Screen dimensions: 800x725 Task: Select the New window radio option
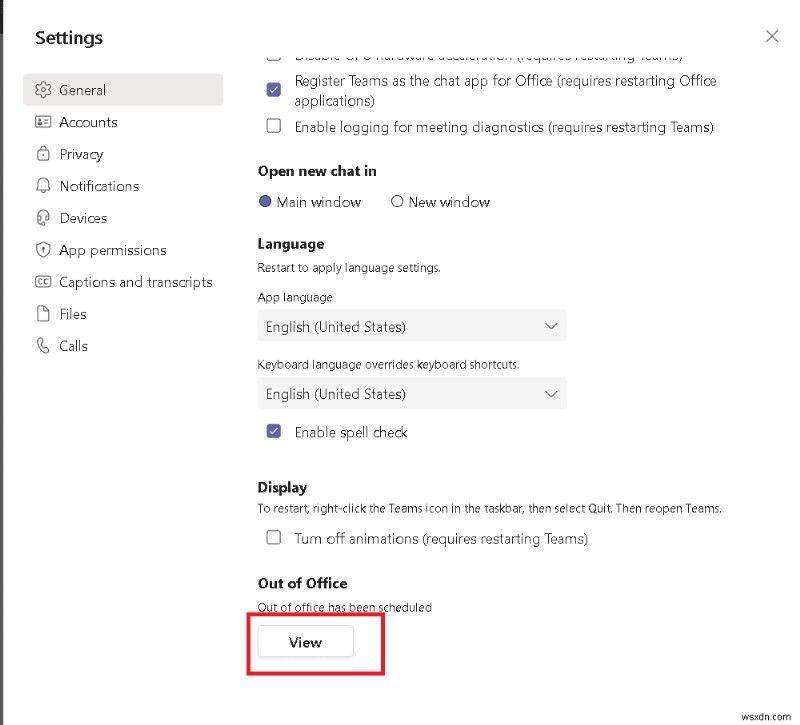coord(397,202)
